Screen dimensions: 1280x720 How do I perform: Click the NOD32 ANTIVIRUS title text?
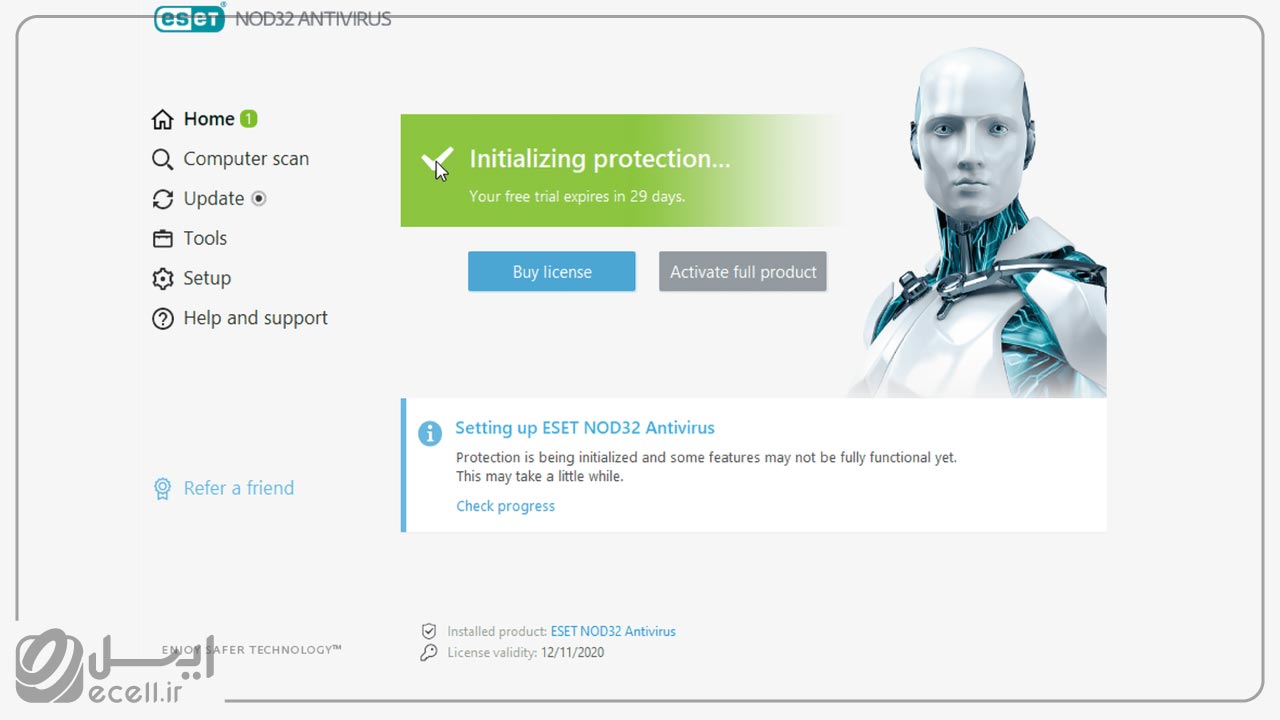[313, 19]
